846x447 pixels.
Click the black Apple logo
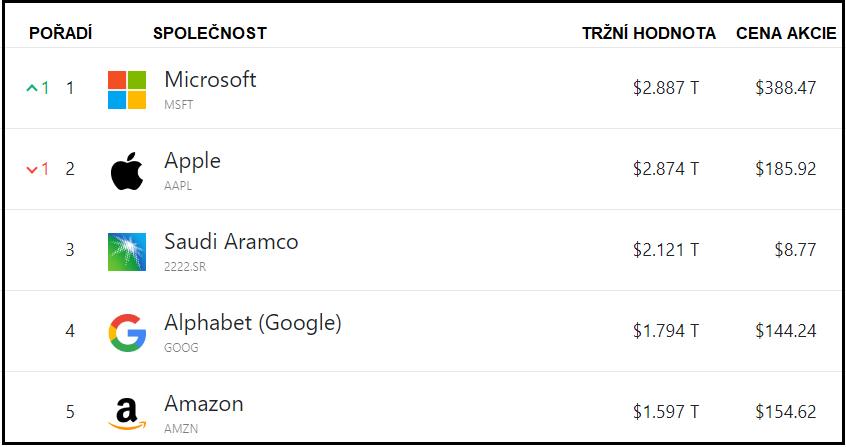pos(127,171)
